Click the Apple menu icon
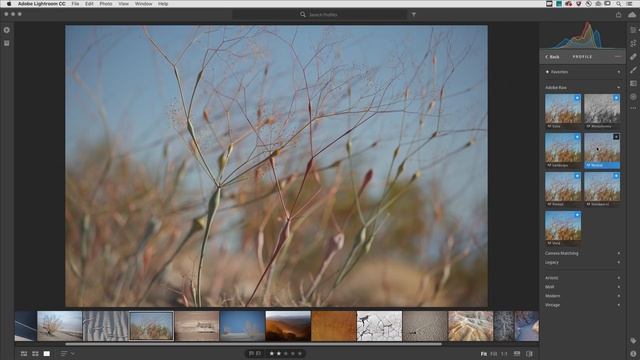Viewport: 640px width, 360px height. point(9,4)
